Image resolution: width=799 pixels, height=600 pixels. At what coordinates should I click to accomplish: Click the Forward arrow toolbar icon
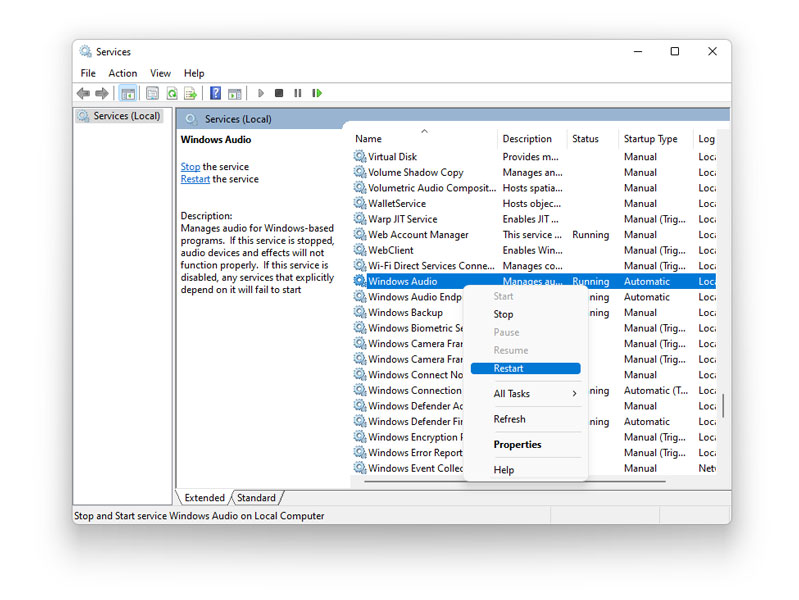point(102,93)
